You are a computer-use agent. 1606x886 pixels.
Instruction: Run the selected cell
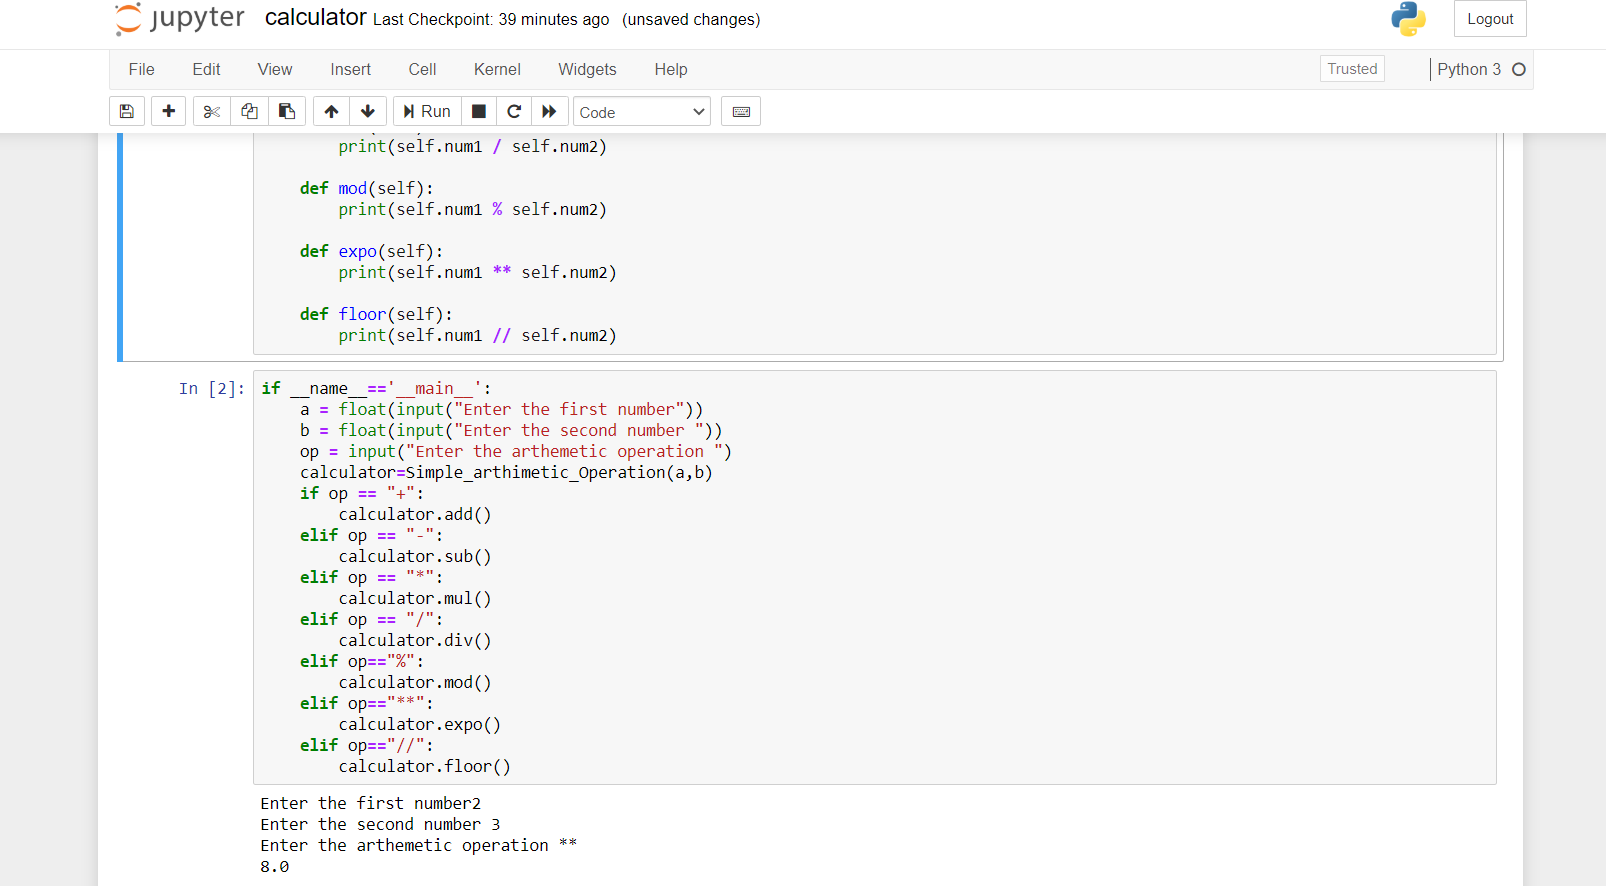427,111
